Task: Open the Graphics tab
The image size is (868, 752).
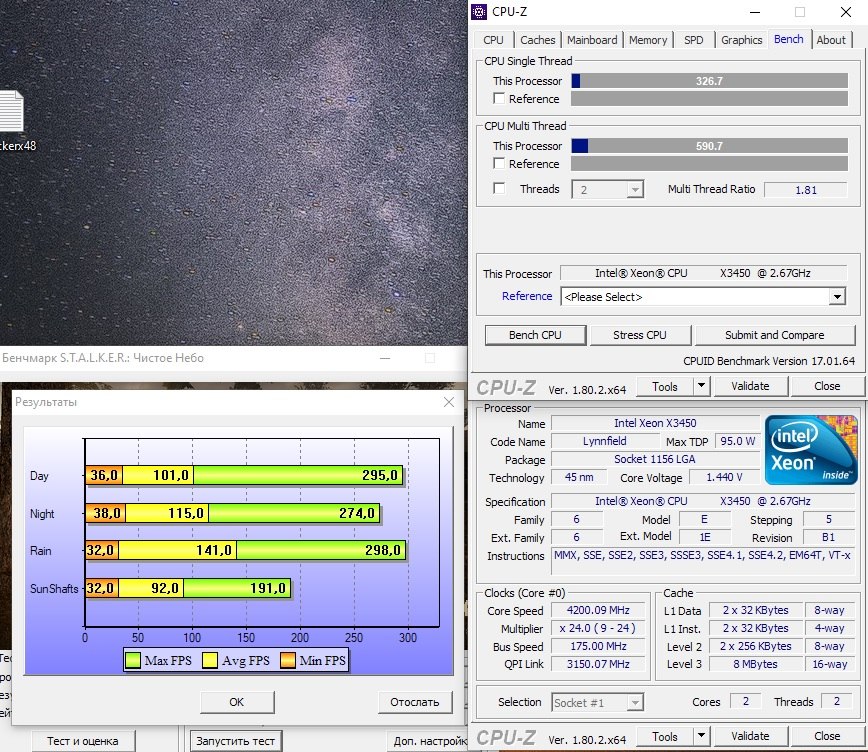Action: pos(741,40)
